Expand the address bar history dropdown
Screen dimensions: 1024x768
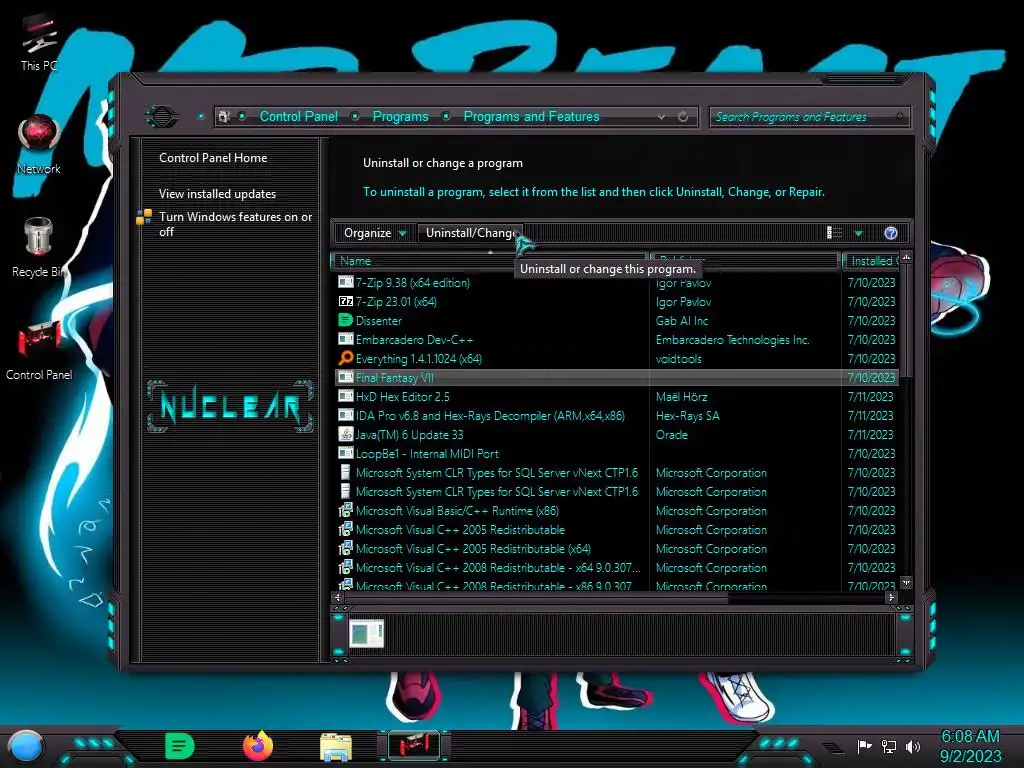(x=662, y=117)
